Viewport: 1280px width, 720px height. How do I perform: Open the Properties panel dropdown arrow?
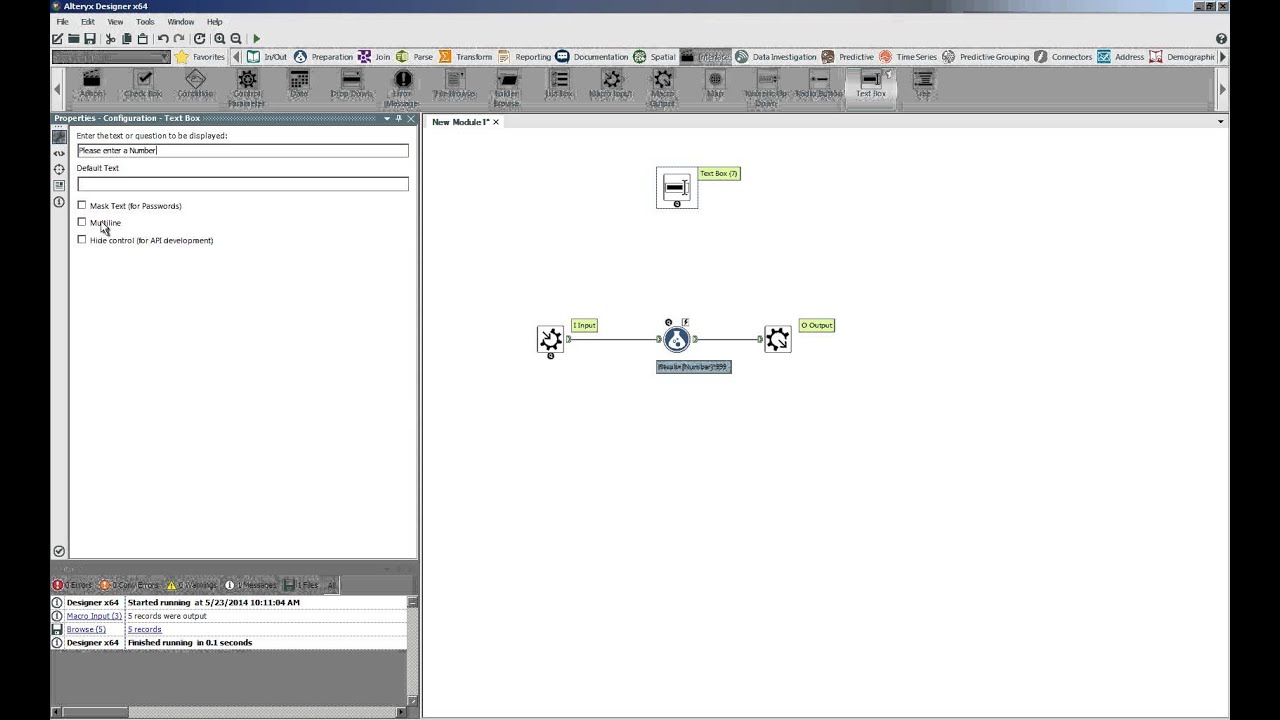point(386,118)
